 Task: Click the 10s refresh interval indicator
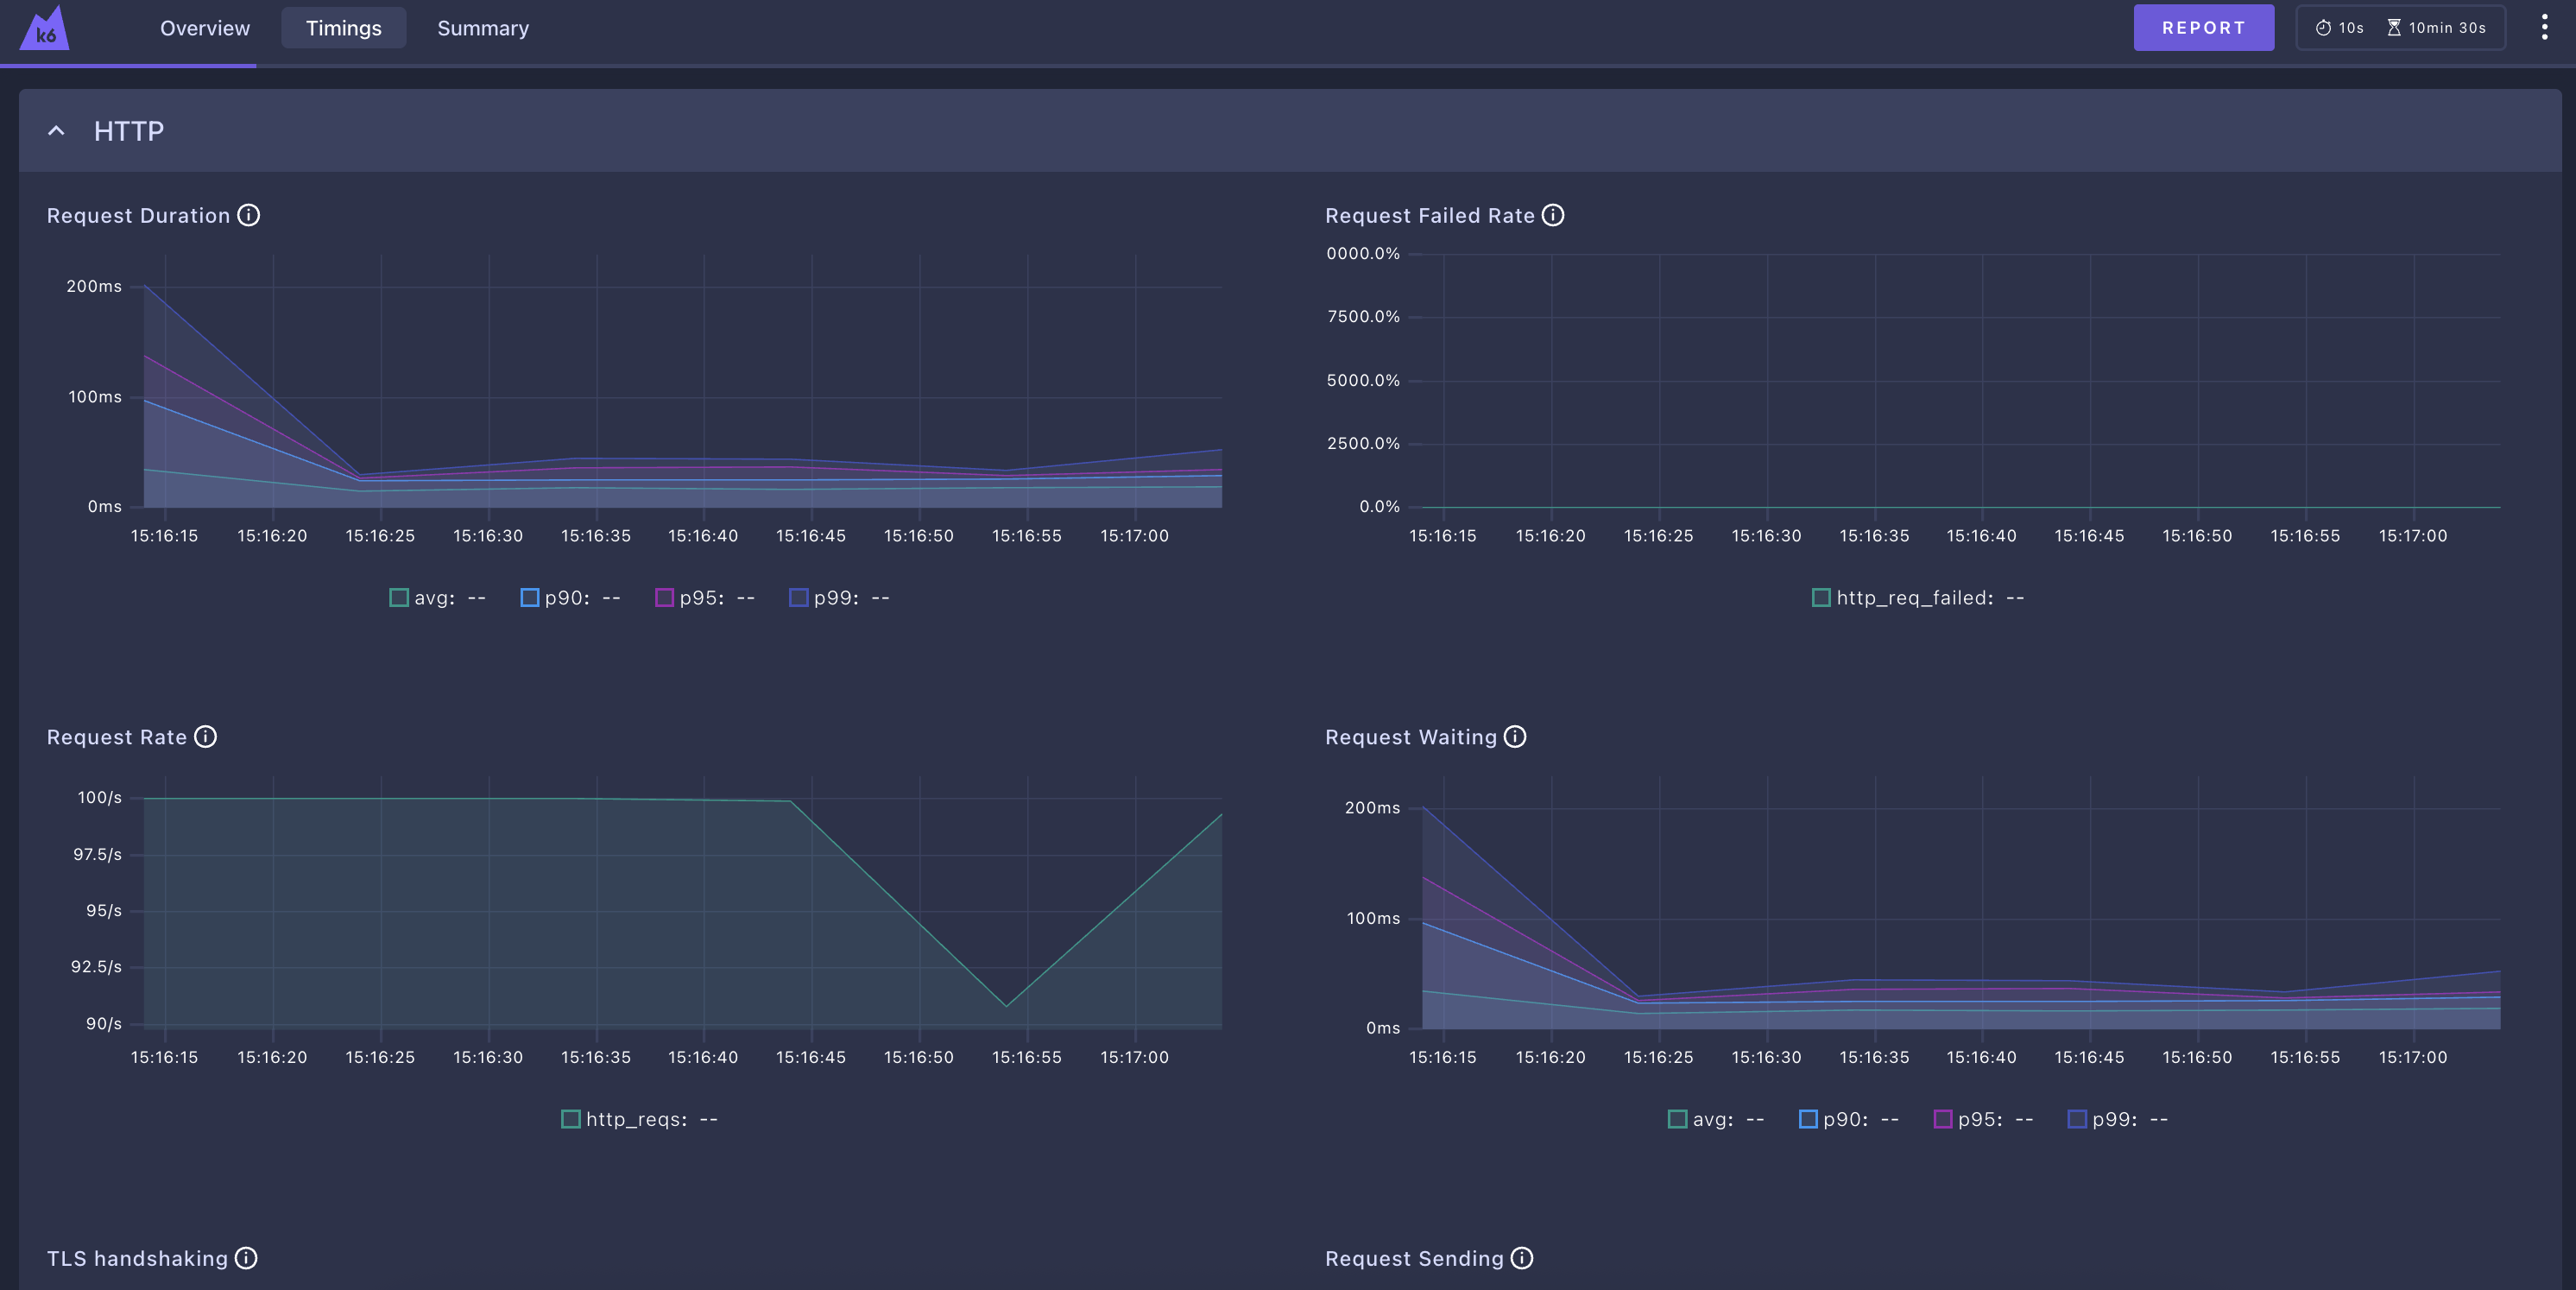click(2340, 28)
